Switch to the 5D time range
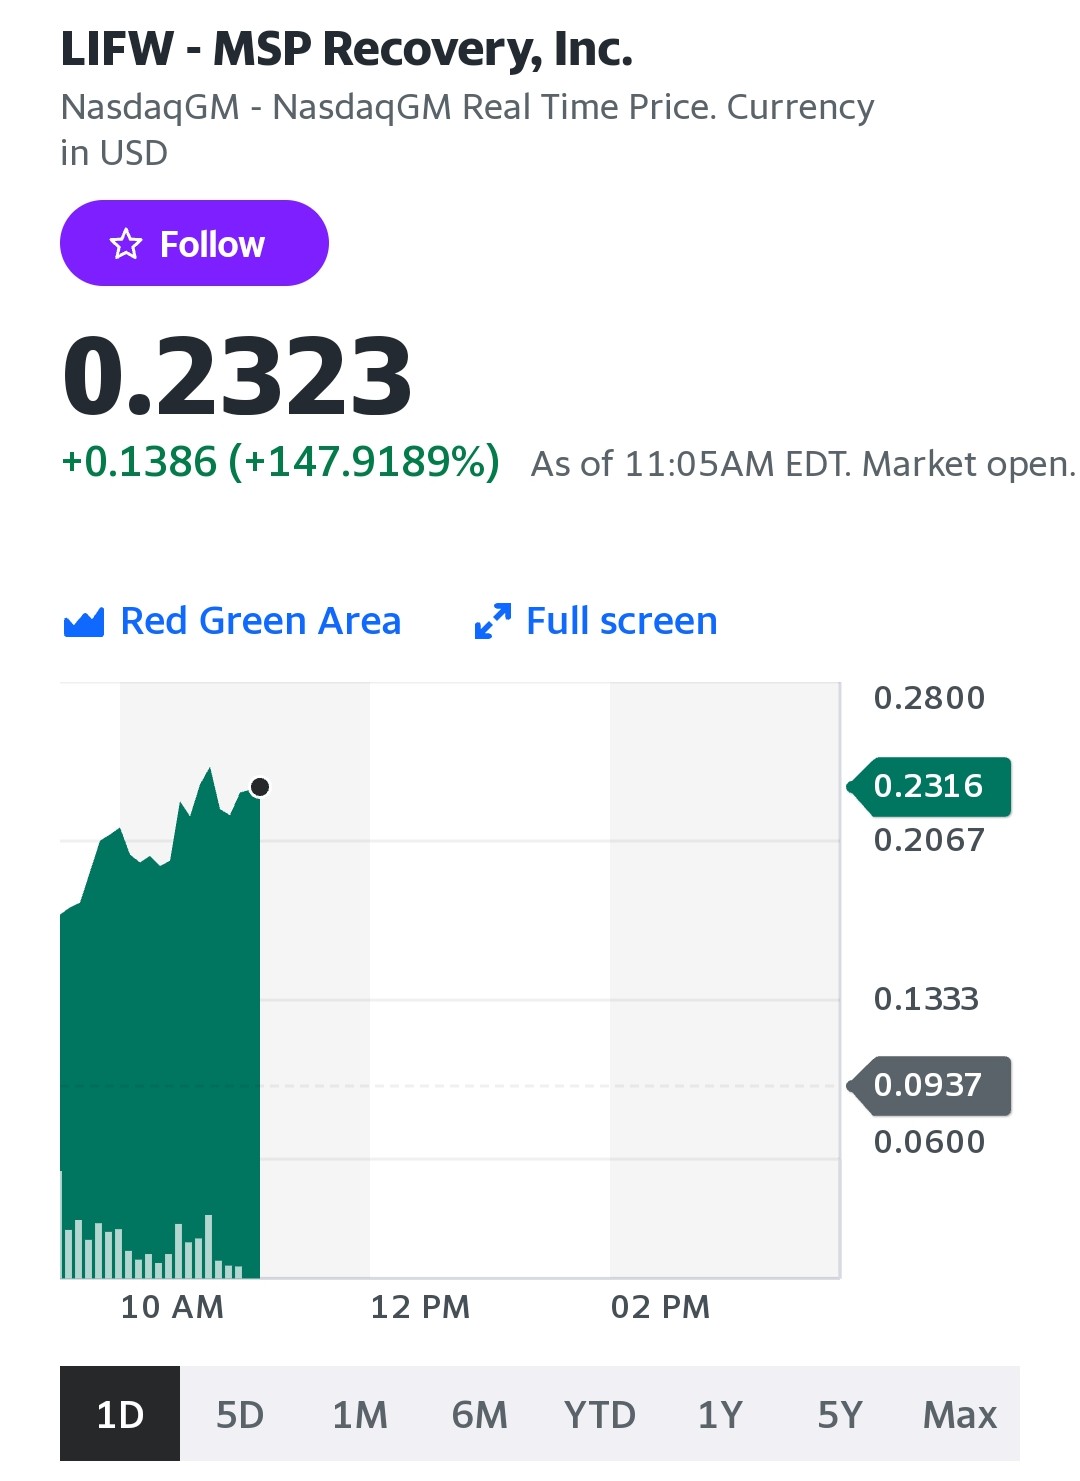1080x1481 pixels. tap(240, 1414)
